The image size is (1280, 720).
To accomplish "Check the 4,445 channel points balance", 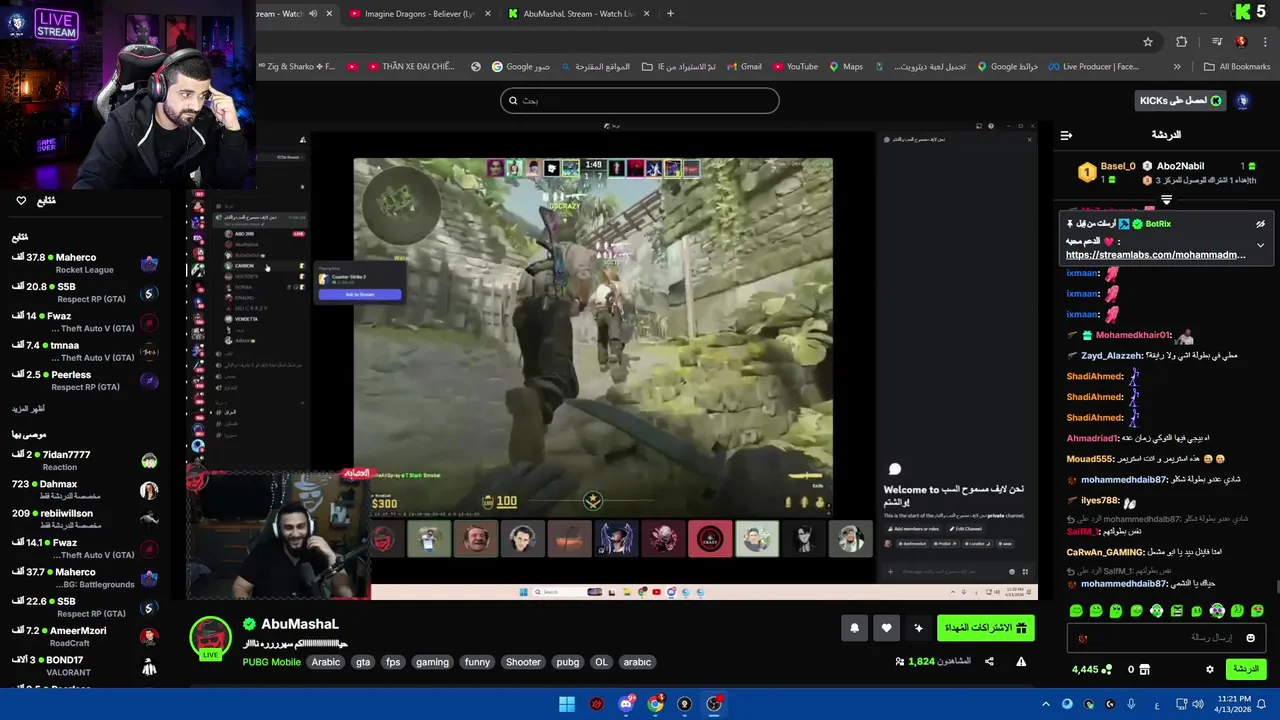I will coord(1091,669).
